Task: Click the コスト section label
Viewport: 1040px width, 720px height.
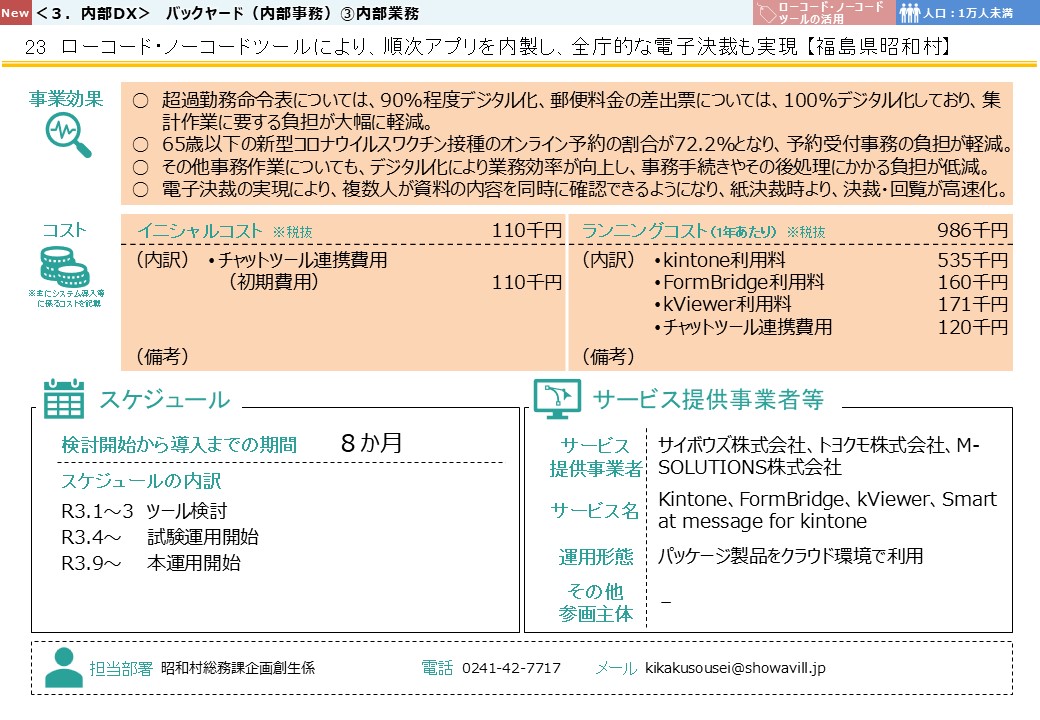Action: click(64, 229)
